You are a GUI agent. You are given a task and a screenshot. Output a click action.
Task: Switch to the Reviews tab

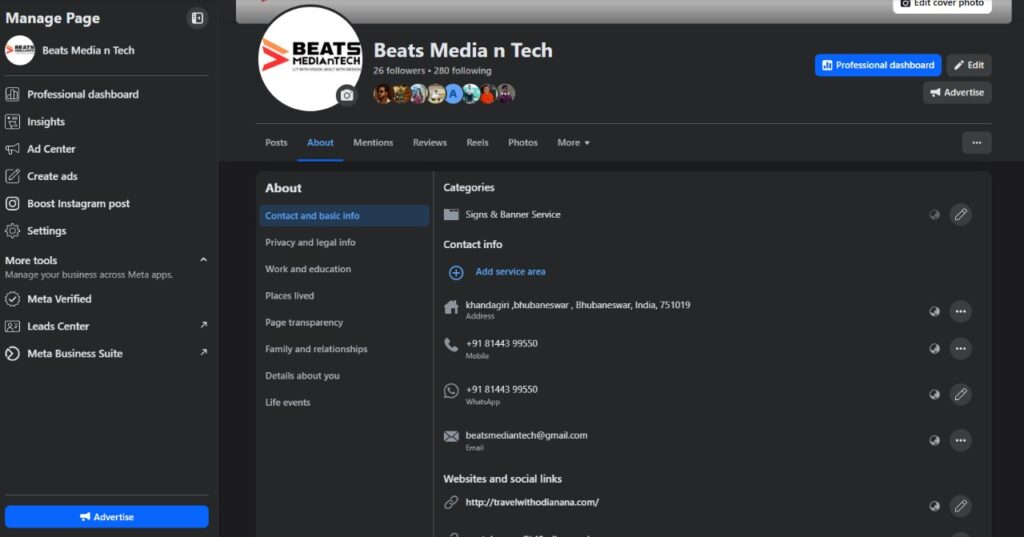click(429, 143)
